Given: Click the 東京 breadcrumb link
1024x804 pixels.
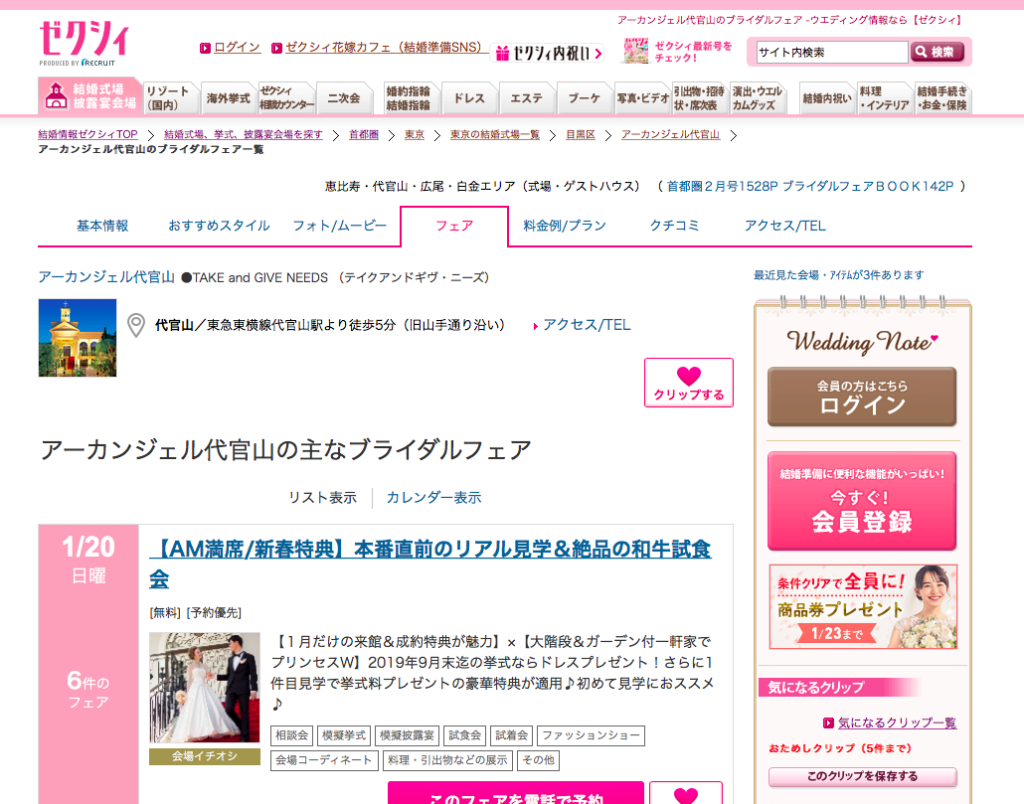Looking at the screenshot, I should [x=414, y=135].
